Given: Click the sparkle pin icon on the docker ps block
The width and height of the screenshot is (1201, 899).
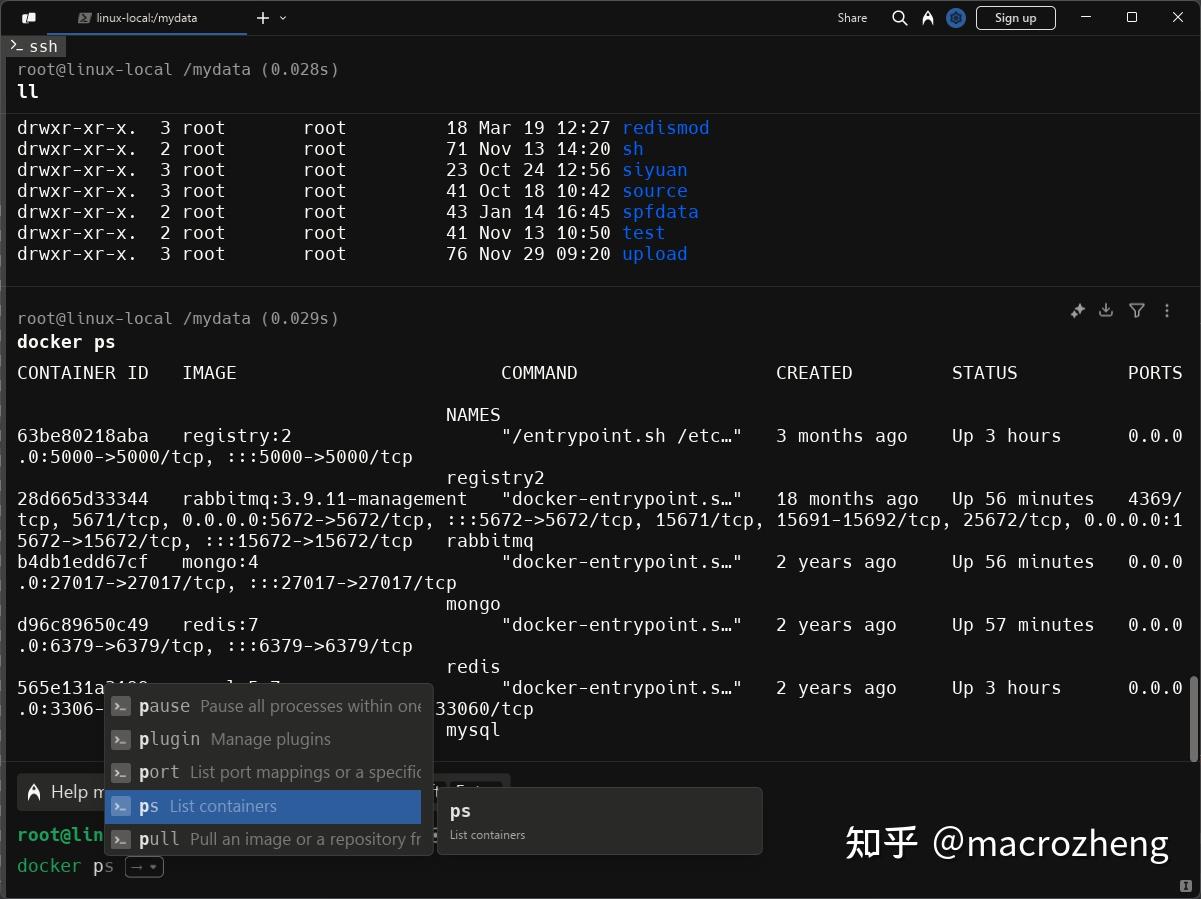Looking at the screenshot, I should pyautogui.click(x=1077, y=311).
